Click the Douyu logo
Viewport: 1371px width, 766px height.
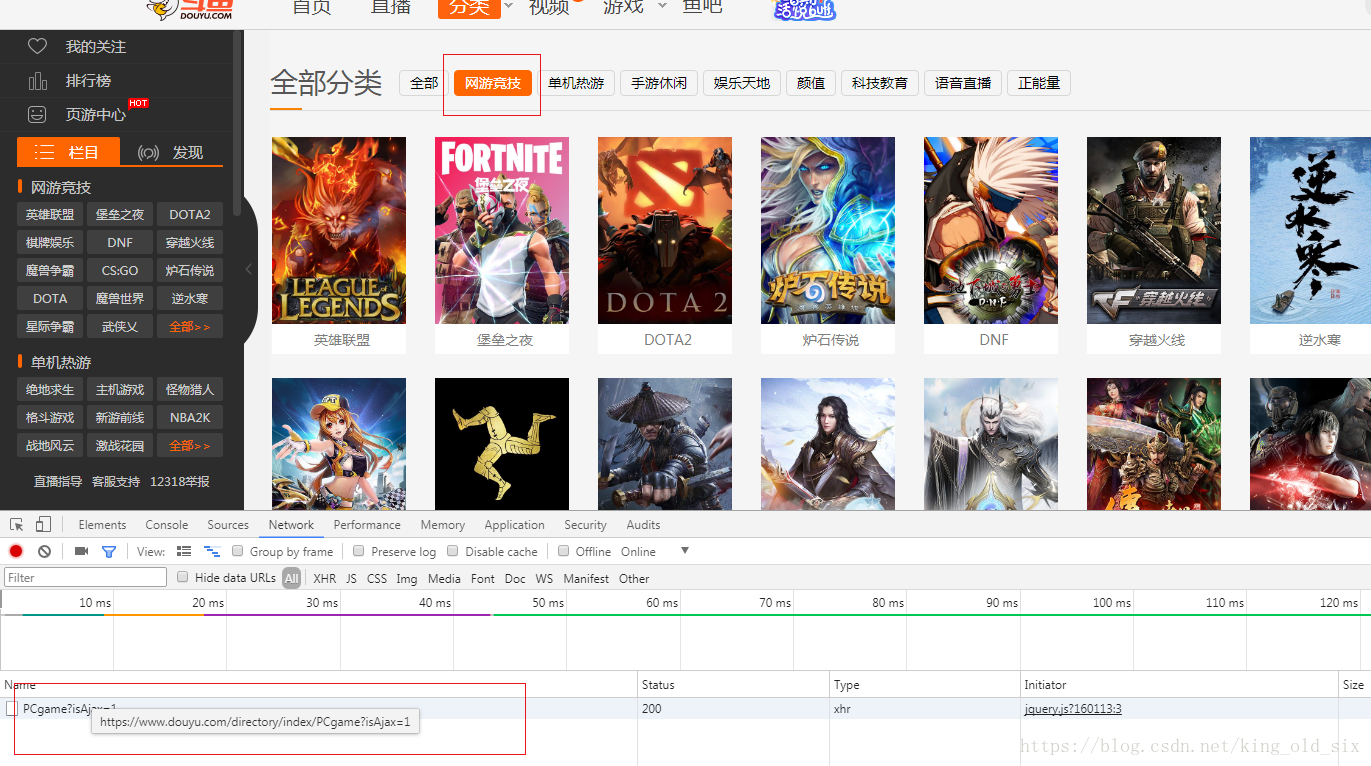tap(190, 10)
